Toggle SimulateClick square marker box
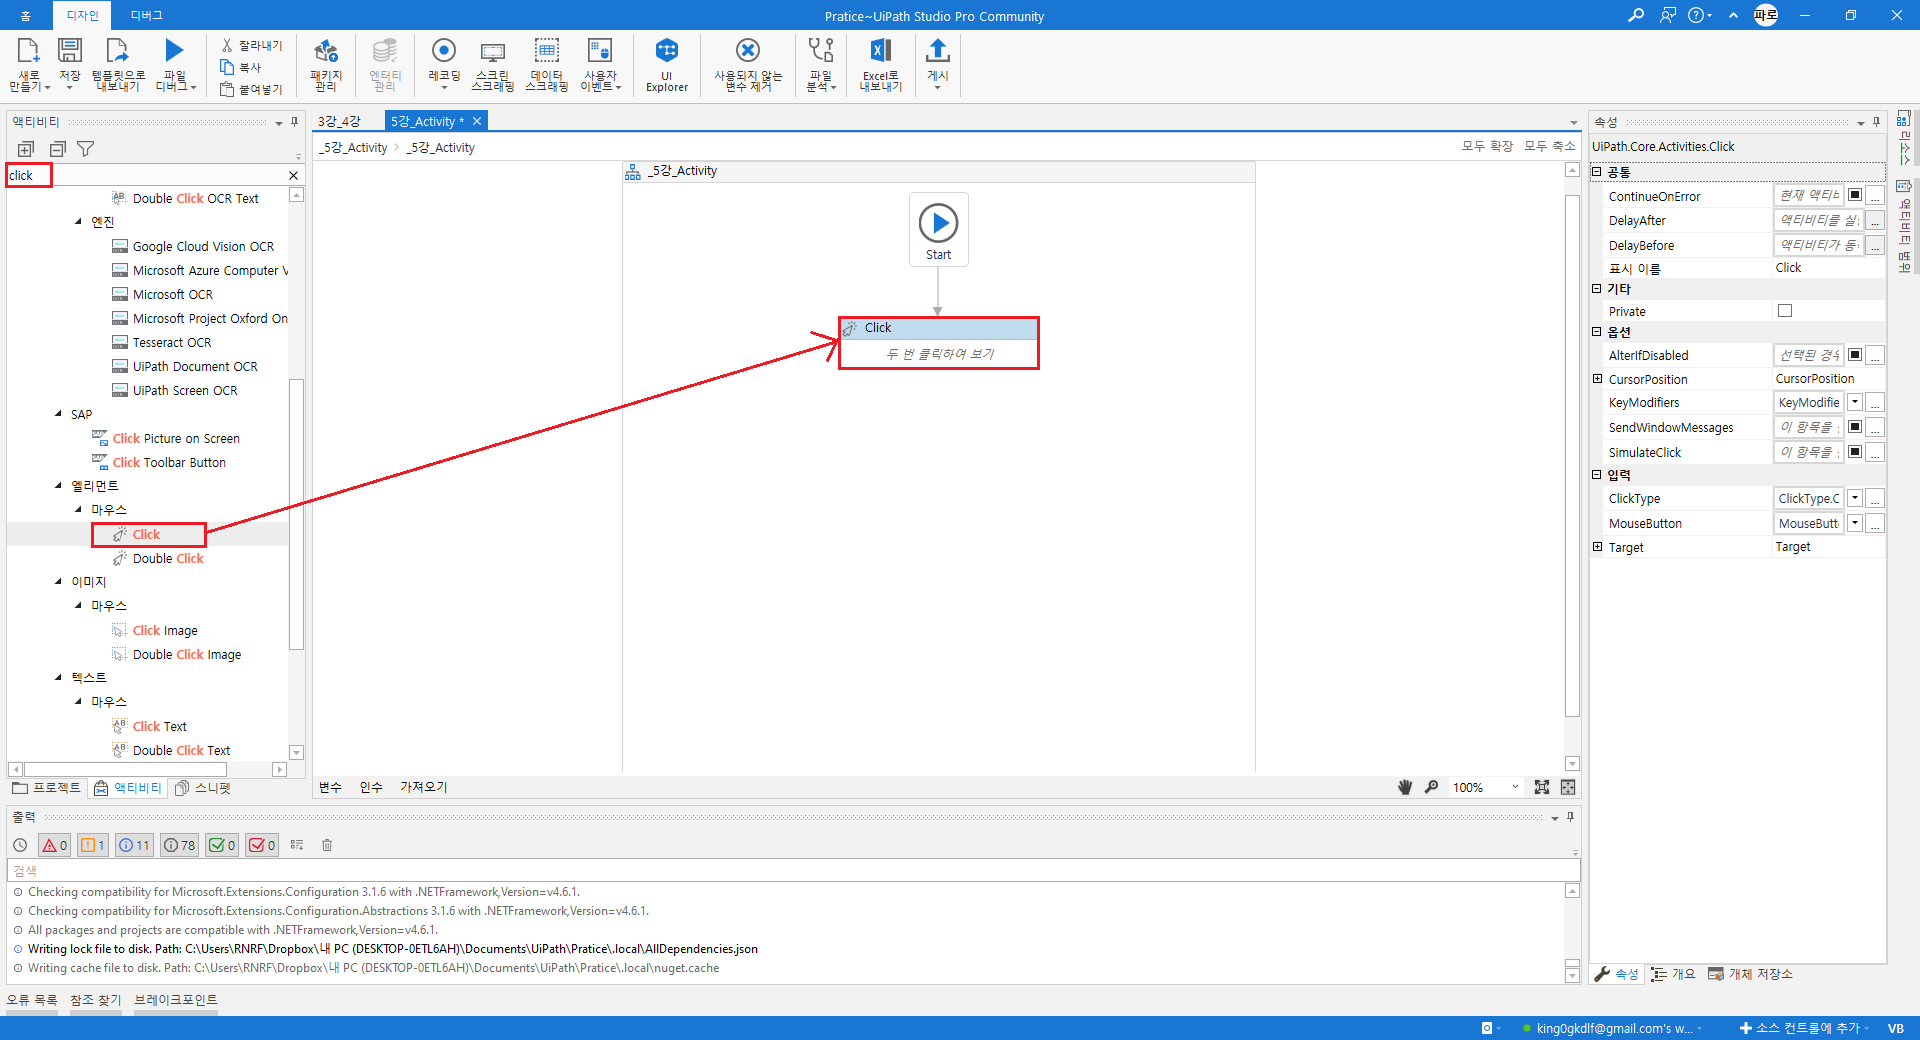The image size is (1920, 1040). pyautogui.click(x=1855, y=452)
